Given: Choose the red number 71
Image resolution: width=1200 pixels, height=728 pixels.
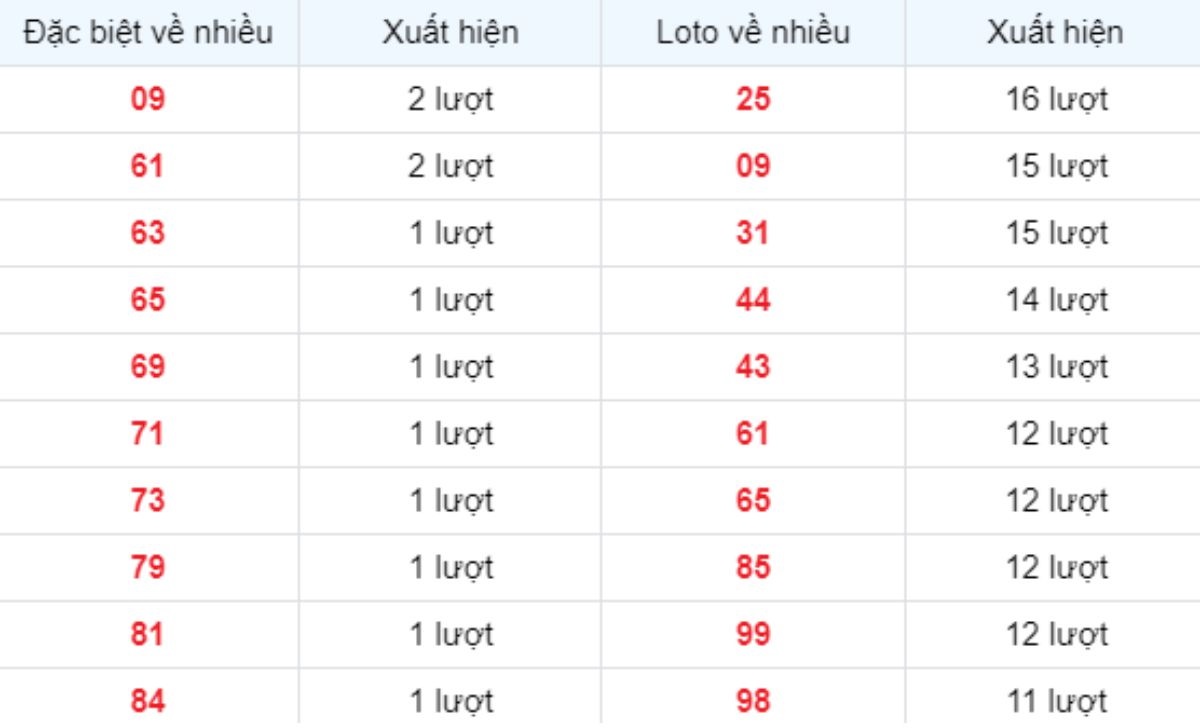Looking at the screenshot, I should click(x=148, y=434).
